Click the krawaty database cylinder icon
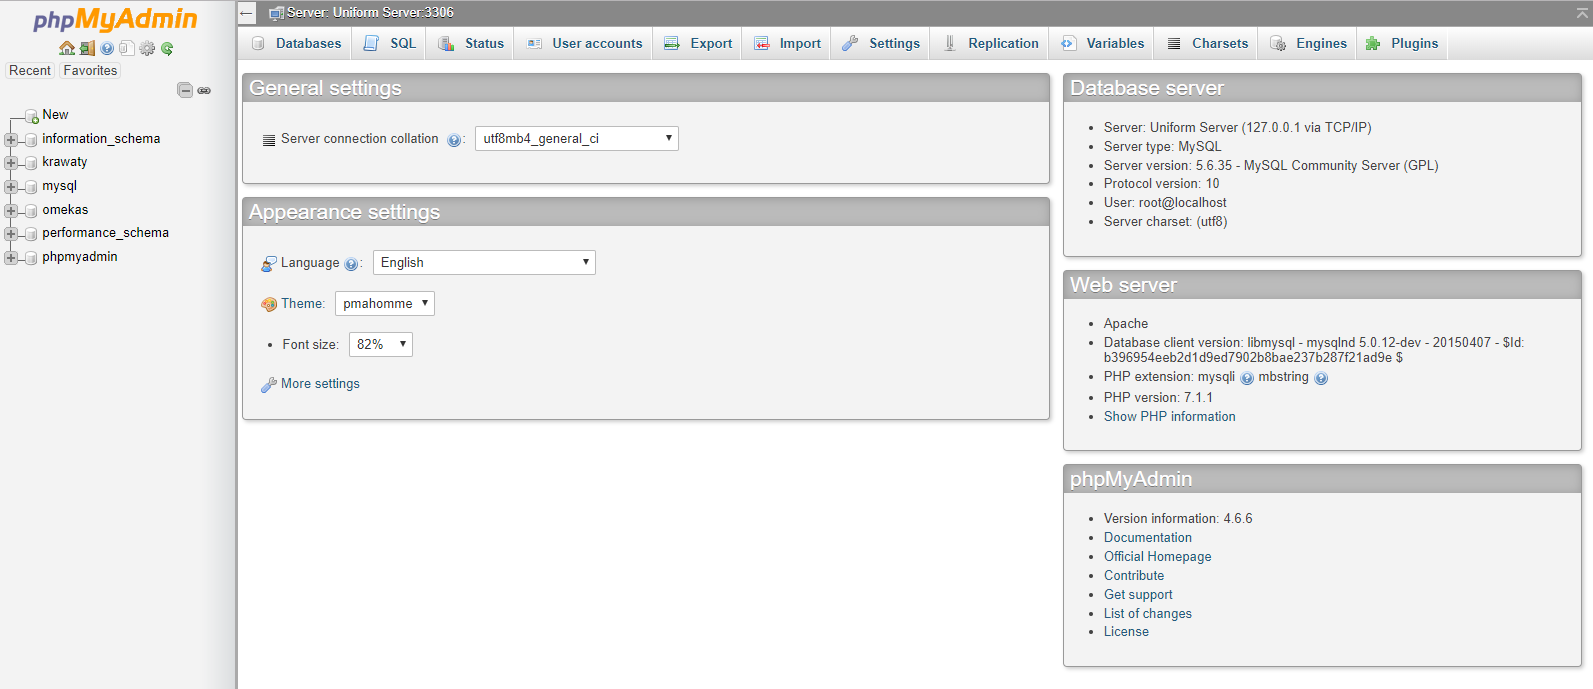Screen dimensions: 1593x689 click(31, 162)
